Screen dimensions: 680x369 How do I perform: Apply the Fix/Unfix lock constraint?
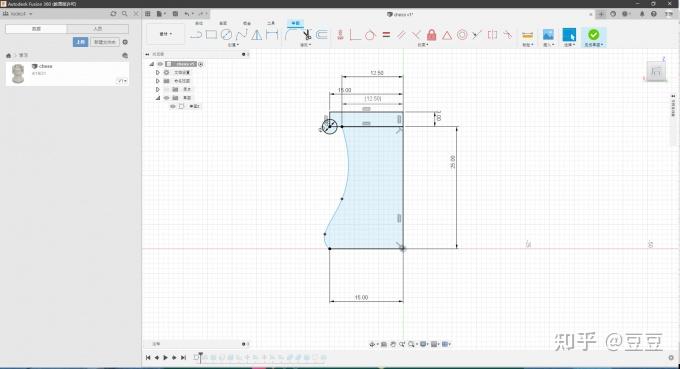(432, 35)
